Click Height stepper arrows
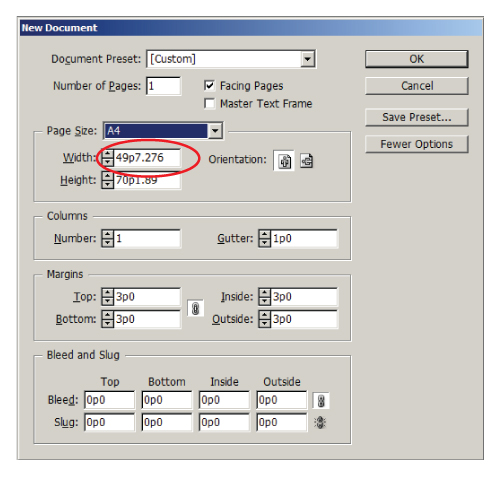The height and width of the screenshot is (482, 500). tap(107, 180)
